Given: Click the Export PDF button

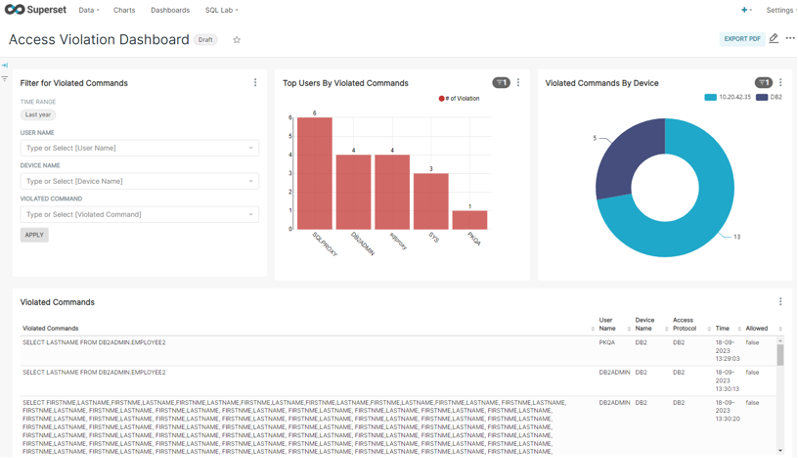Looking at the screenshot, I should pyautogui.click(x=741, y=39).
